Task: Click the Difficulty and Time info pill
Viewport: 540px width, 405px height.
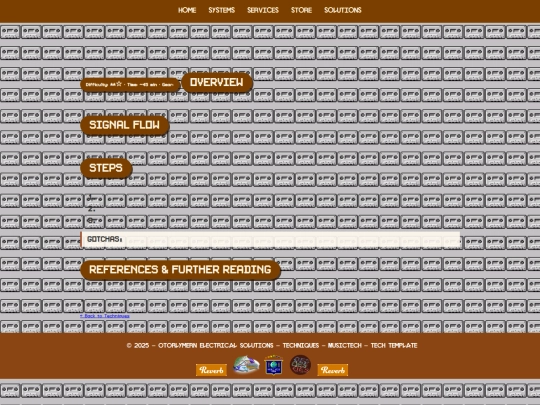Action: 130,85
